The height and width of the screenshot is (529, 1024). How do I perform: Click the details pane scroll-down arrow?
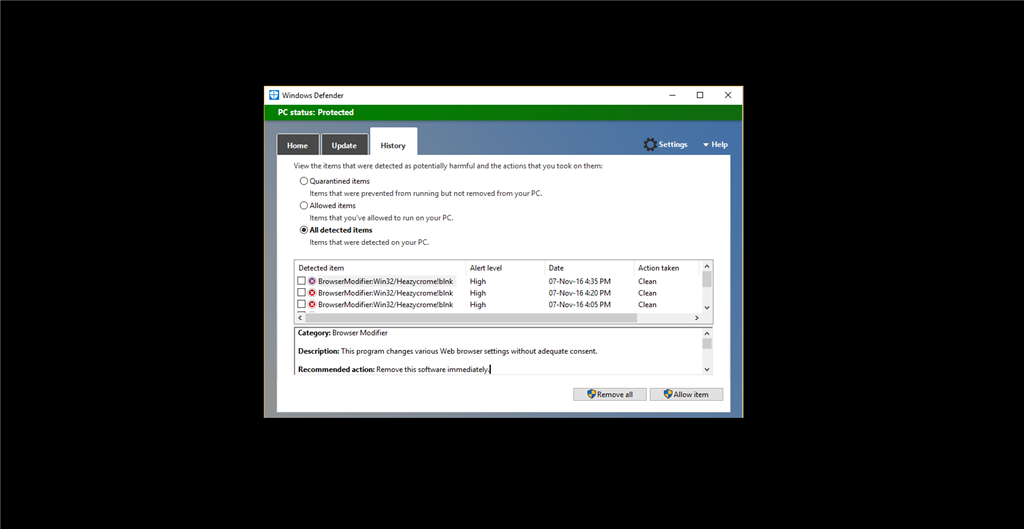tap(707, 369)
